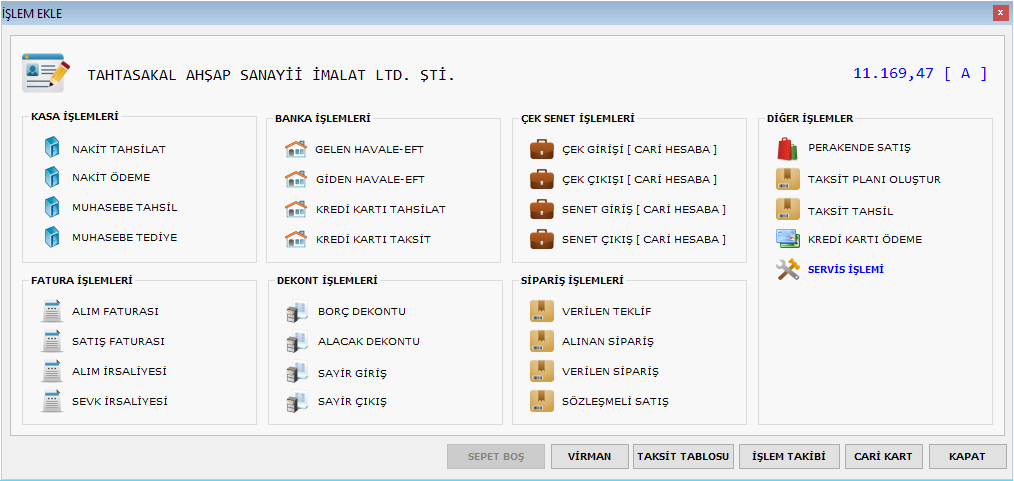This screenshot has width=1014, height=481.
Task: Open the Taksit Tablosu button
Action: click(684, 456)
